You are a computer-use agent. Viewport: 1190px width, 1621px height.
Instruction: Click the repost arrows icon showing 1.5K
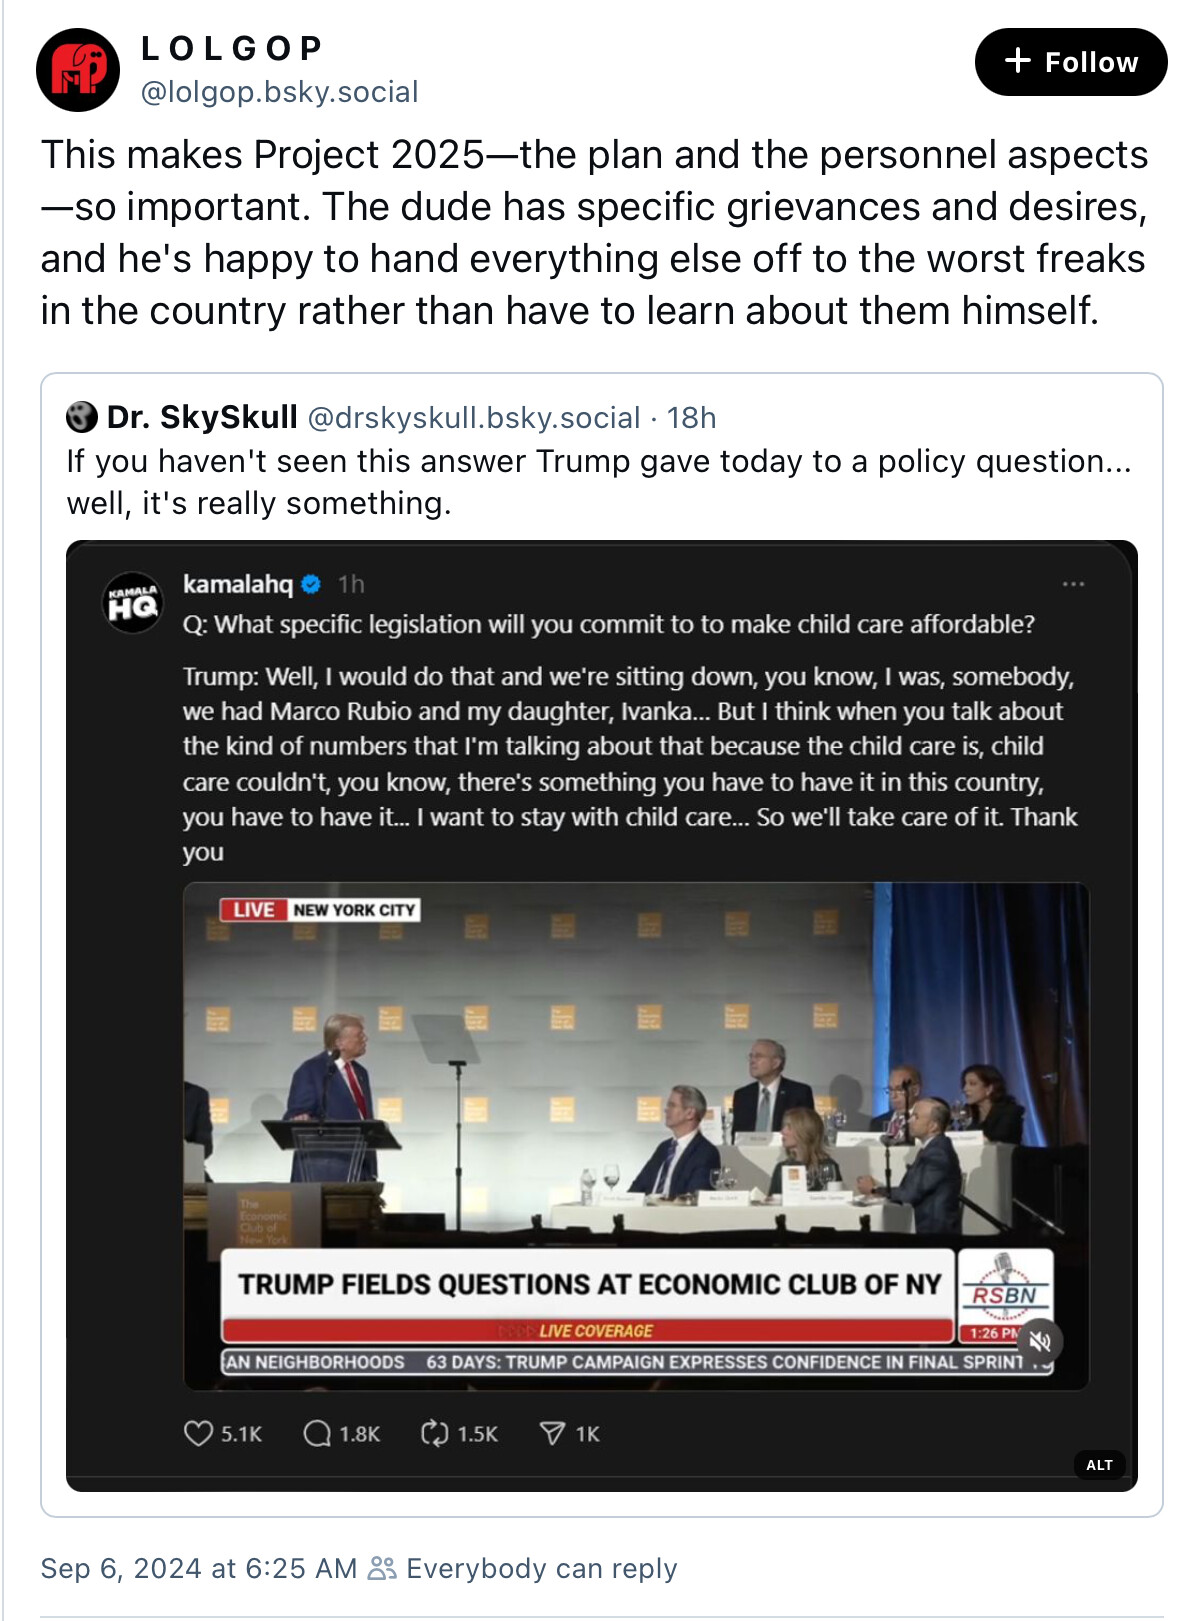click(x=434, y=1433)
